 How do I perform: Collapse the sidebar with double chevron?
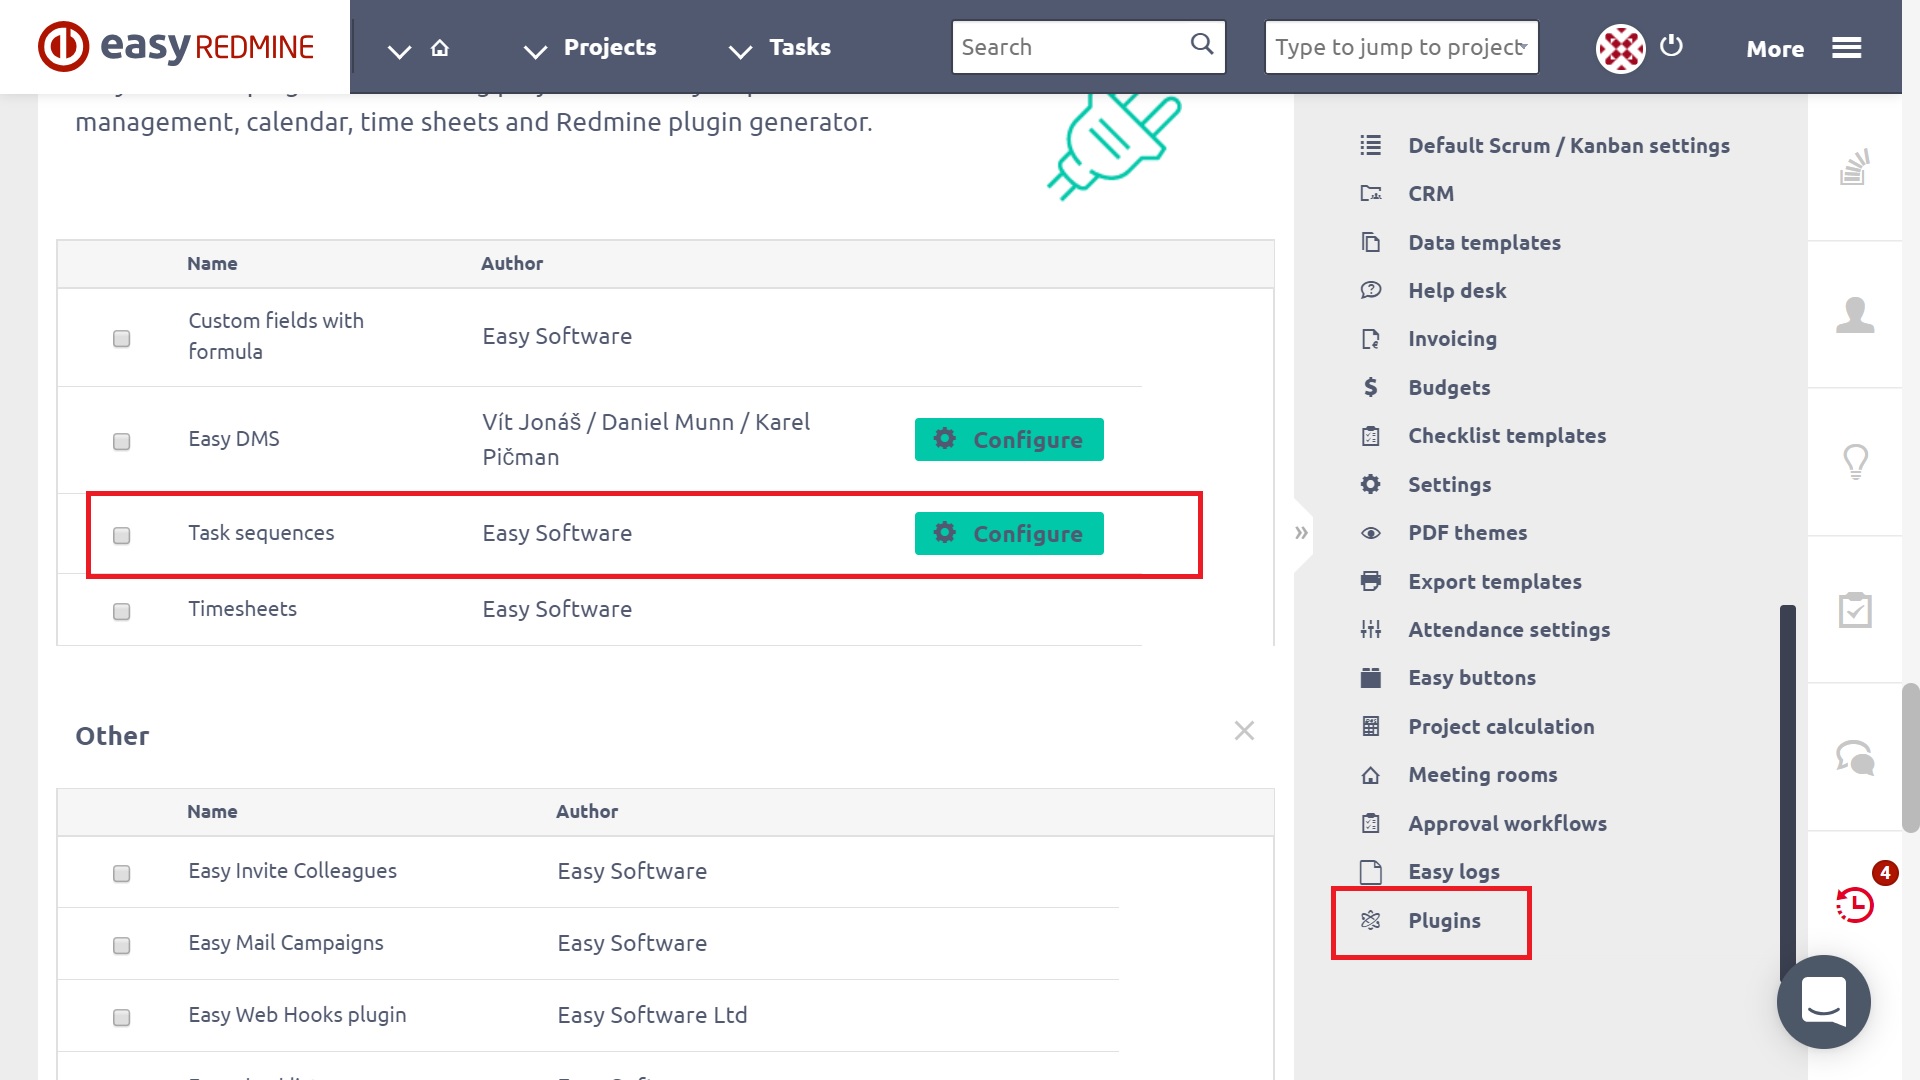(1301, 533)
